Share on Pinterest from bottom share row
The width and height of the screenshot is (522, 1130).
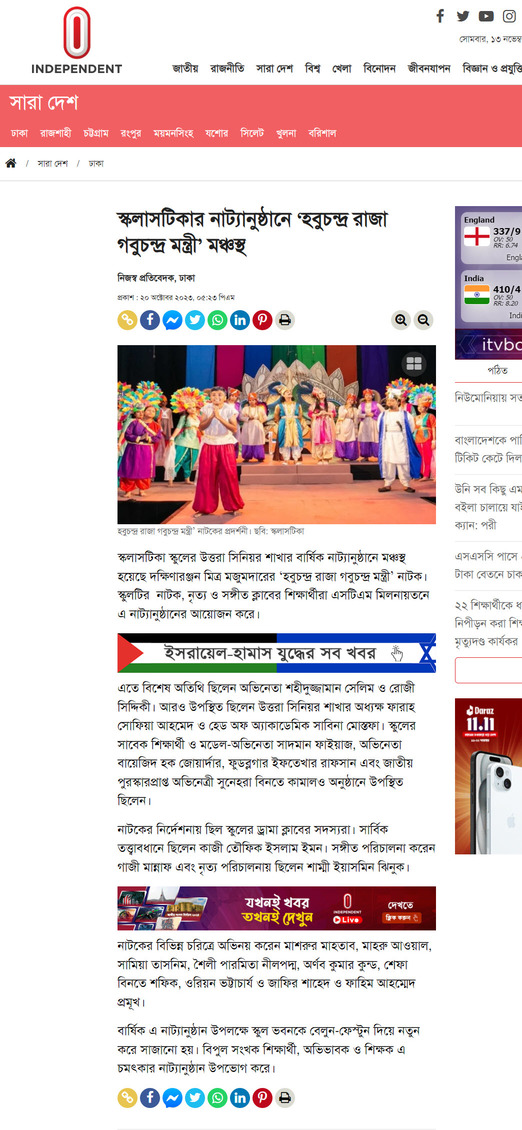tap(262, 1098)
